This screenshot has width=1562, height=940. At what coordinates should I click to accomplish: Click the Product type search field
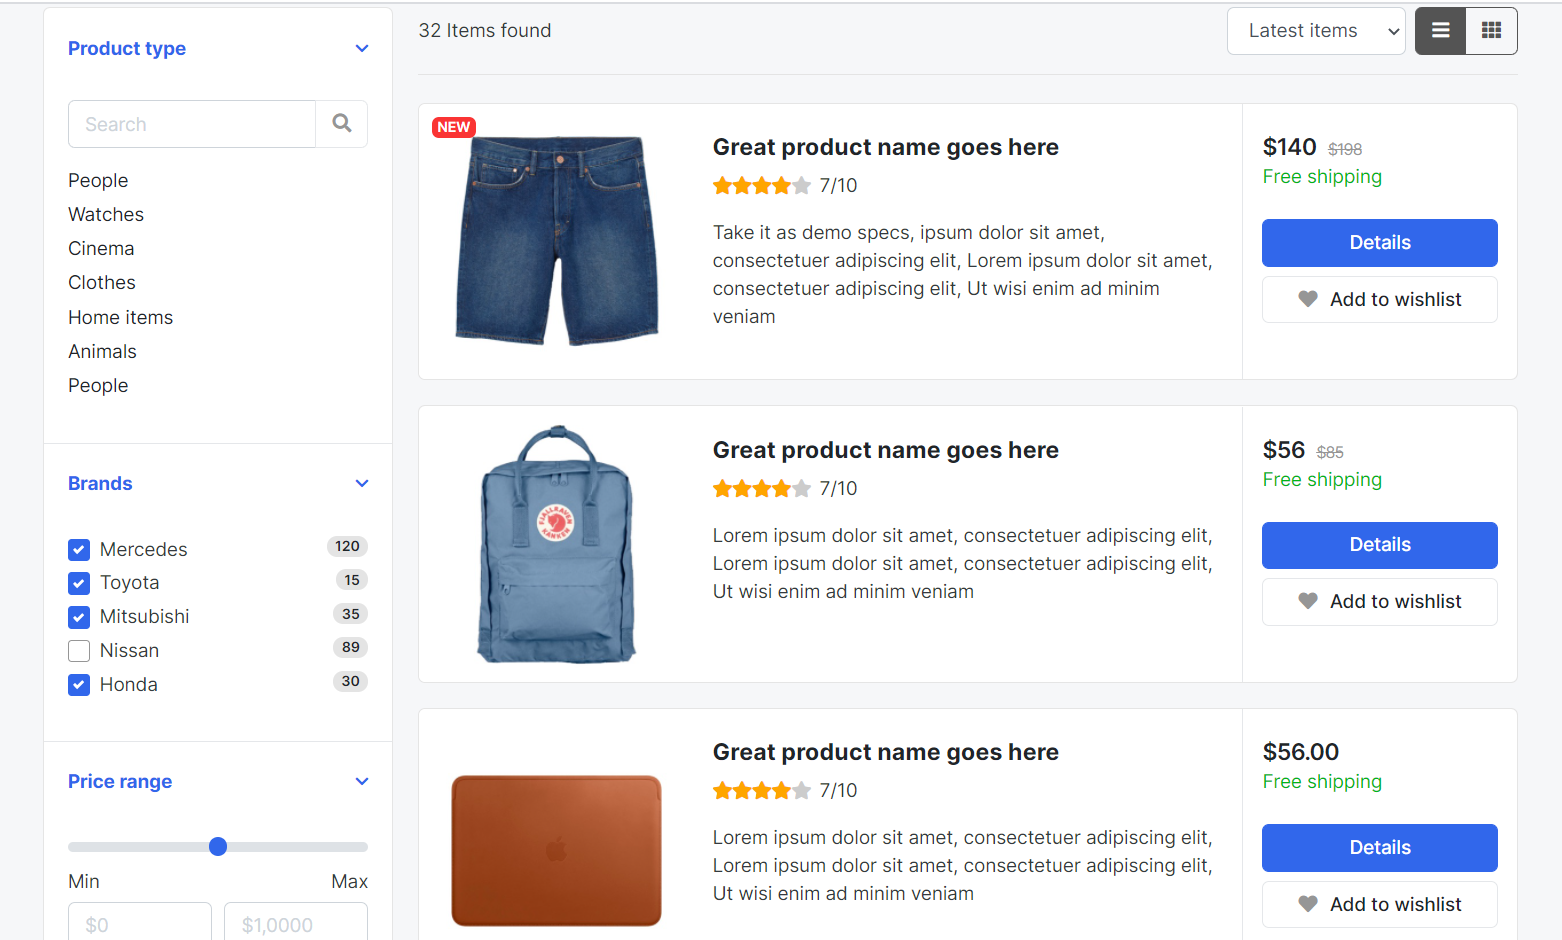pos(192,124)
